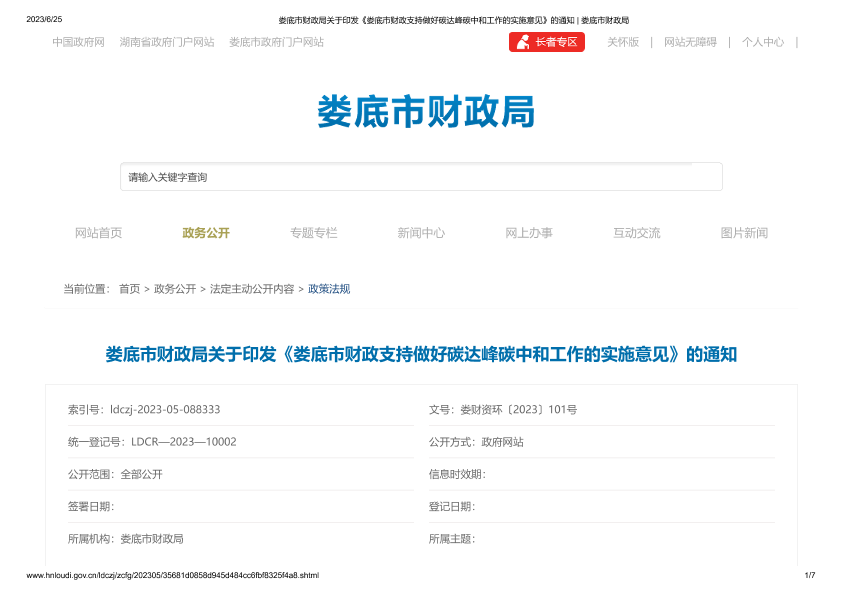This screenshot has width=841, height=594.
Task: Select the 政务公开 navigation tab
Action: click(x=206, y=233)
